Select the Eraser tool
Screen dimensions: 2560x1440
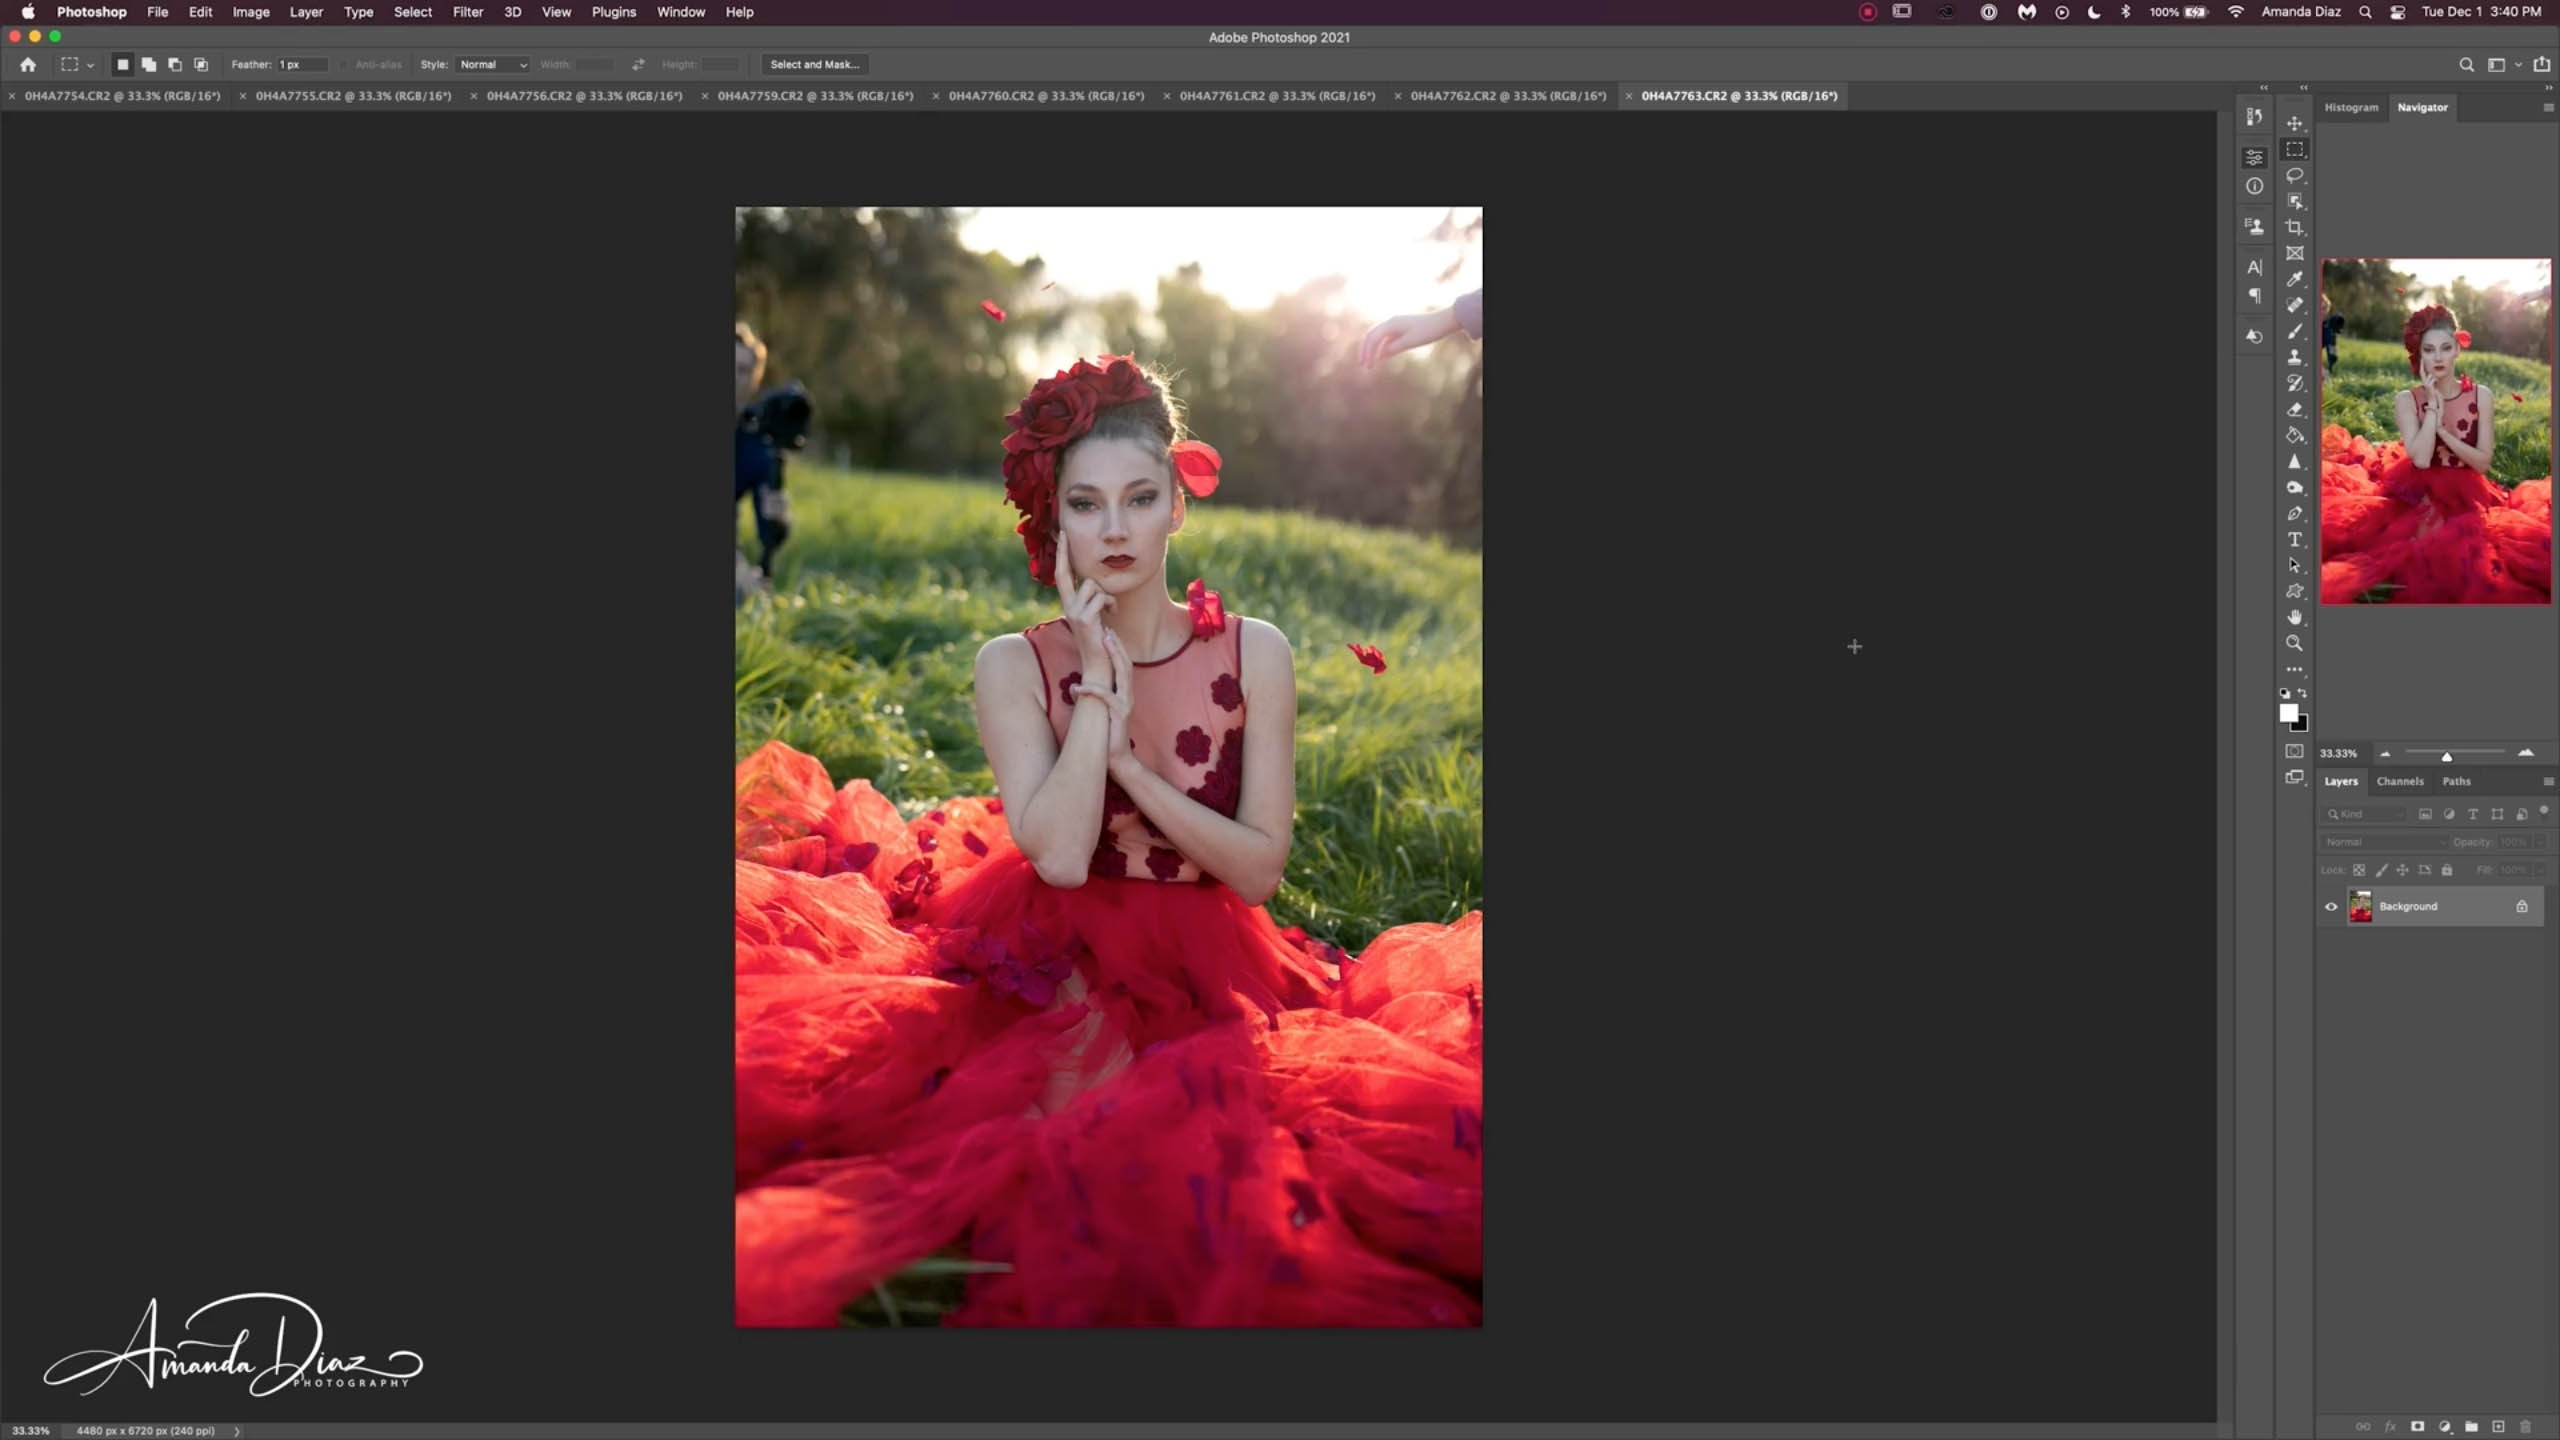pos(2294,409)
